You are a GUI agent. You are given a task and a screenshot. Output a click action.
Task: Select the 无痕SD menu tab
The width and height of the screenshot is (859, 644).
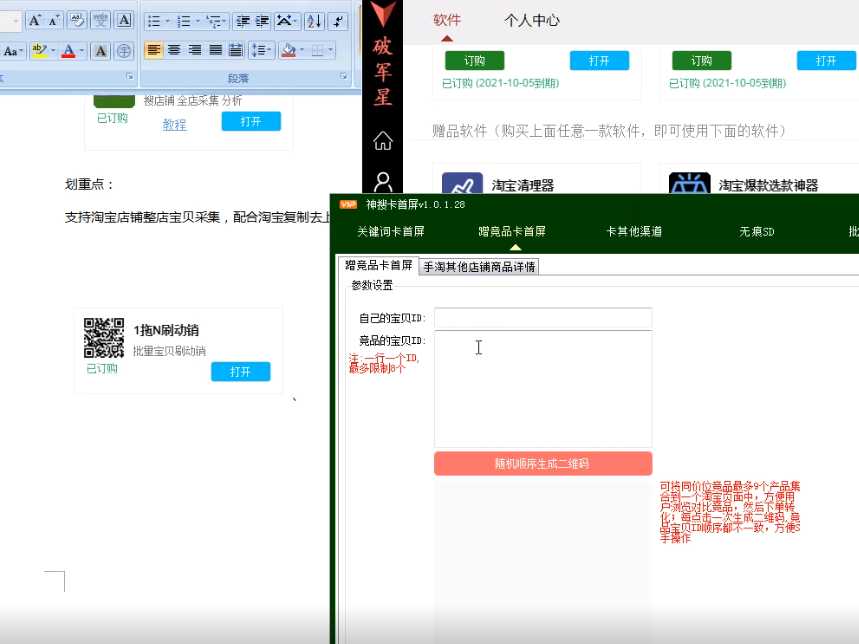[757, 232]
